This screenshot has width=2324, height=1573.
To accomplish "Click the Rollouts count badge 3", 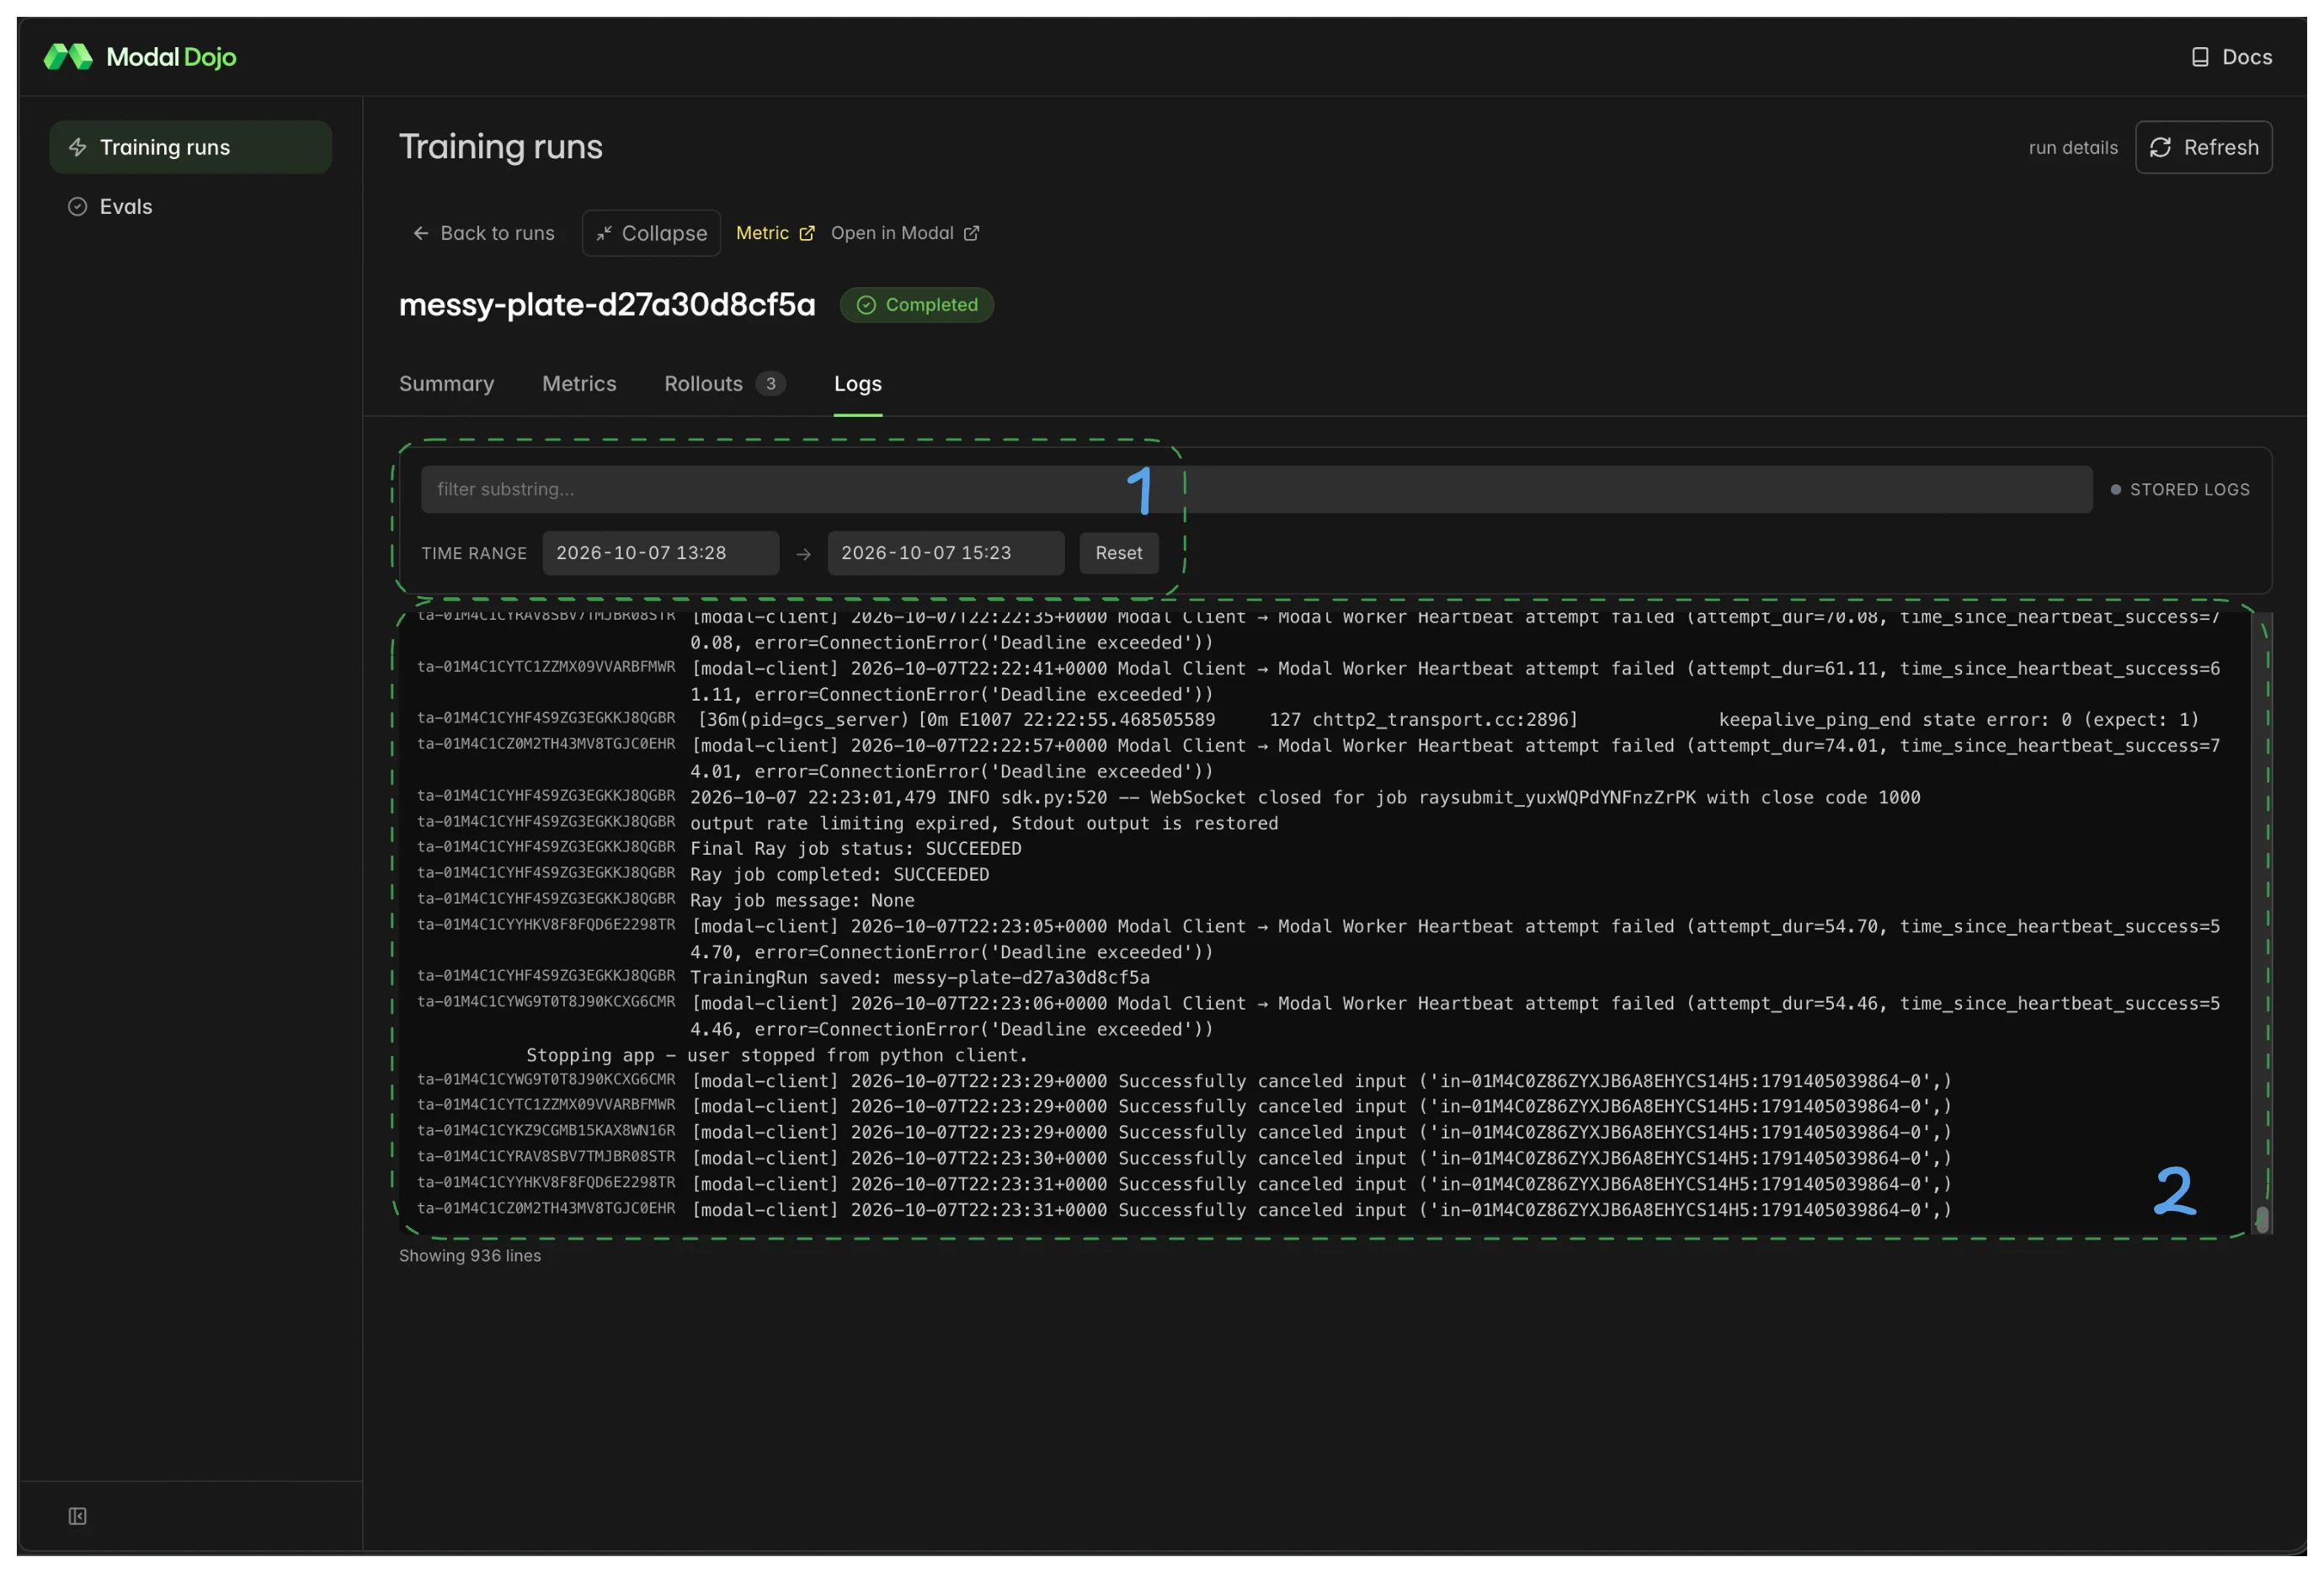I will [x=770, y=384].
